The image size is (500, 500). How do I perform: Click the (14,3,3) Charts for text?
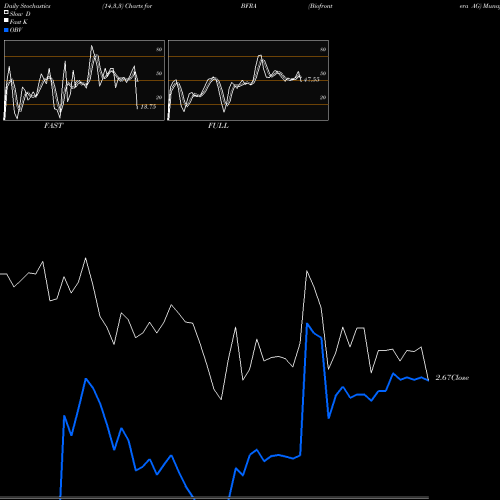[127, 6]
